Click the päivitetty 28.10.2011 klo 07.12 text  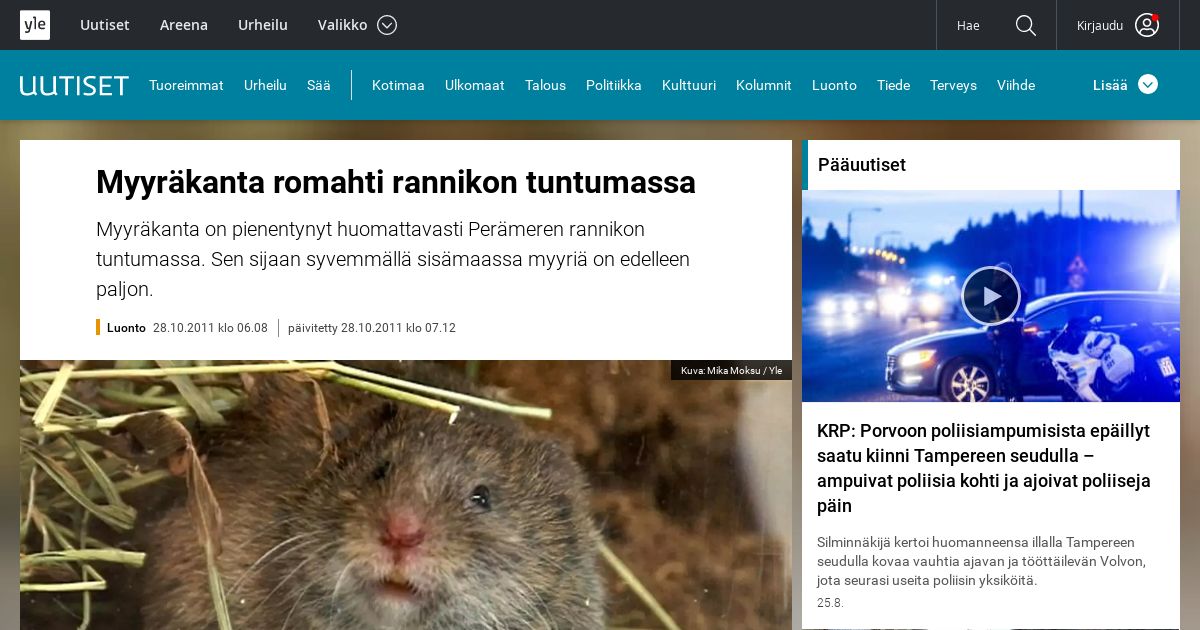372,327
